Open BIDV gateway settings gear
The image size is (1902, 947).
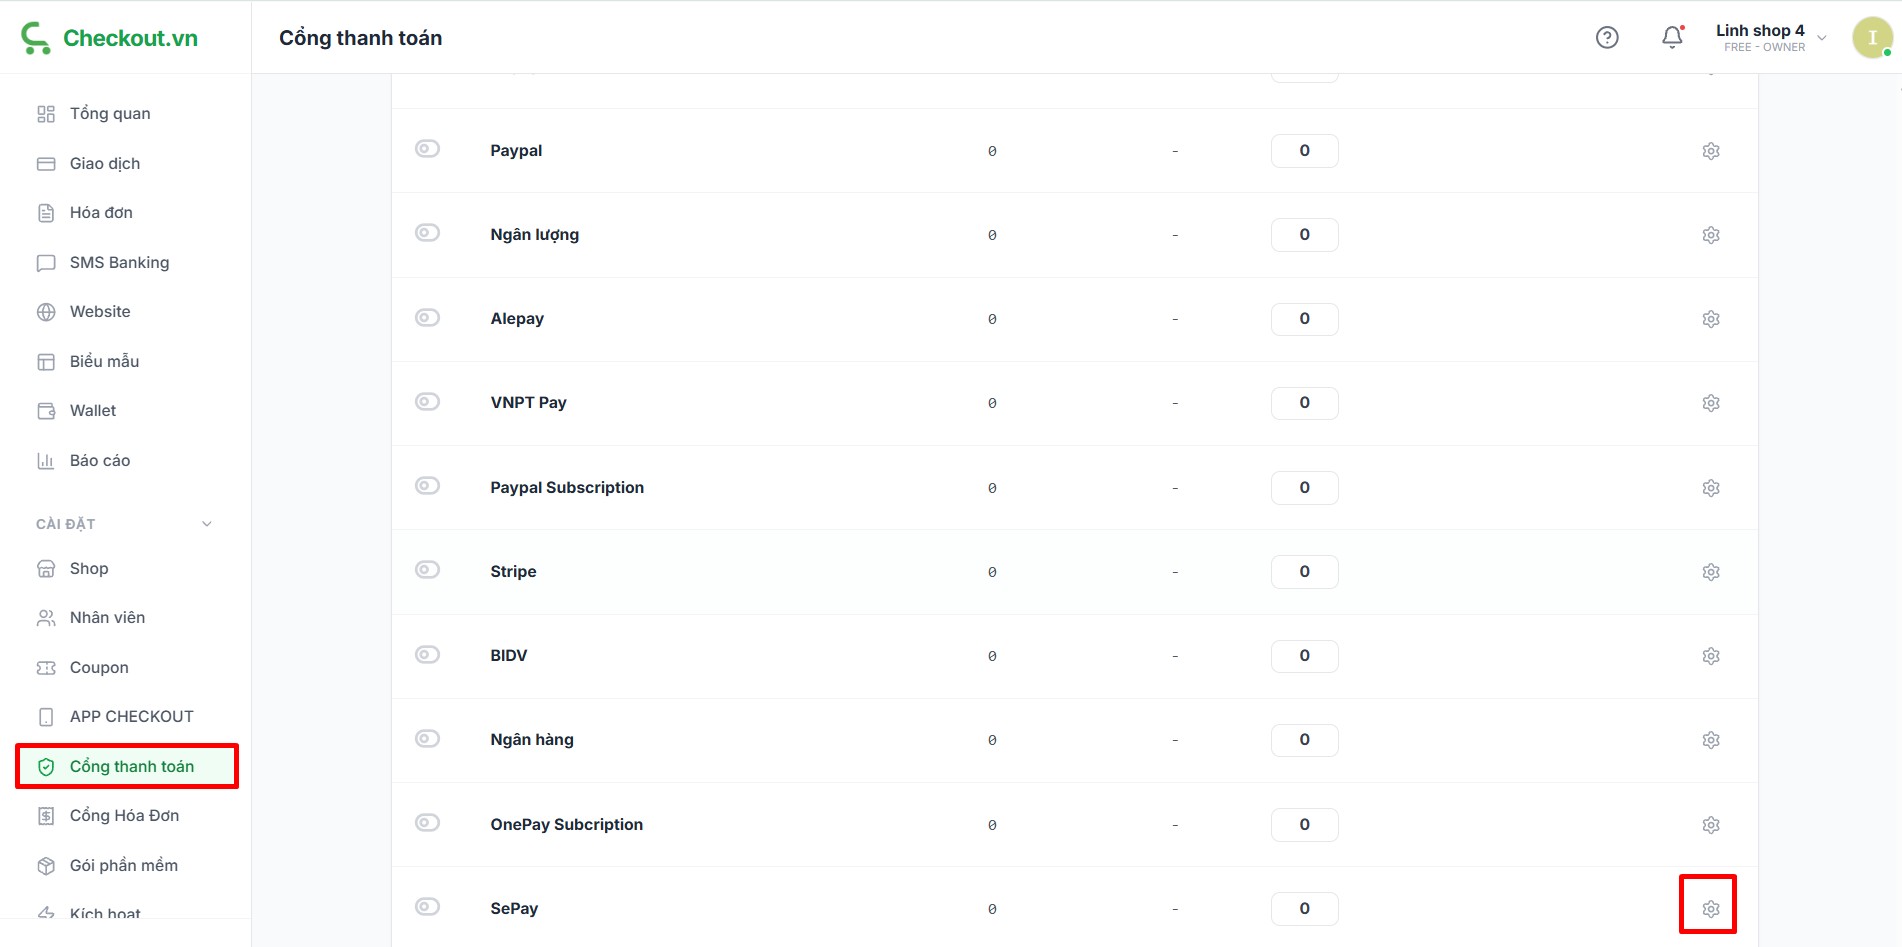click(1710, 656)
